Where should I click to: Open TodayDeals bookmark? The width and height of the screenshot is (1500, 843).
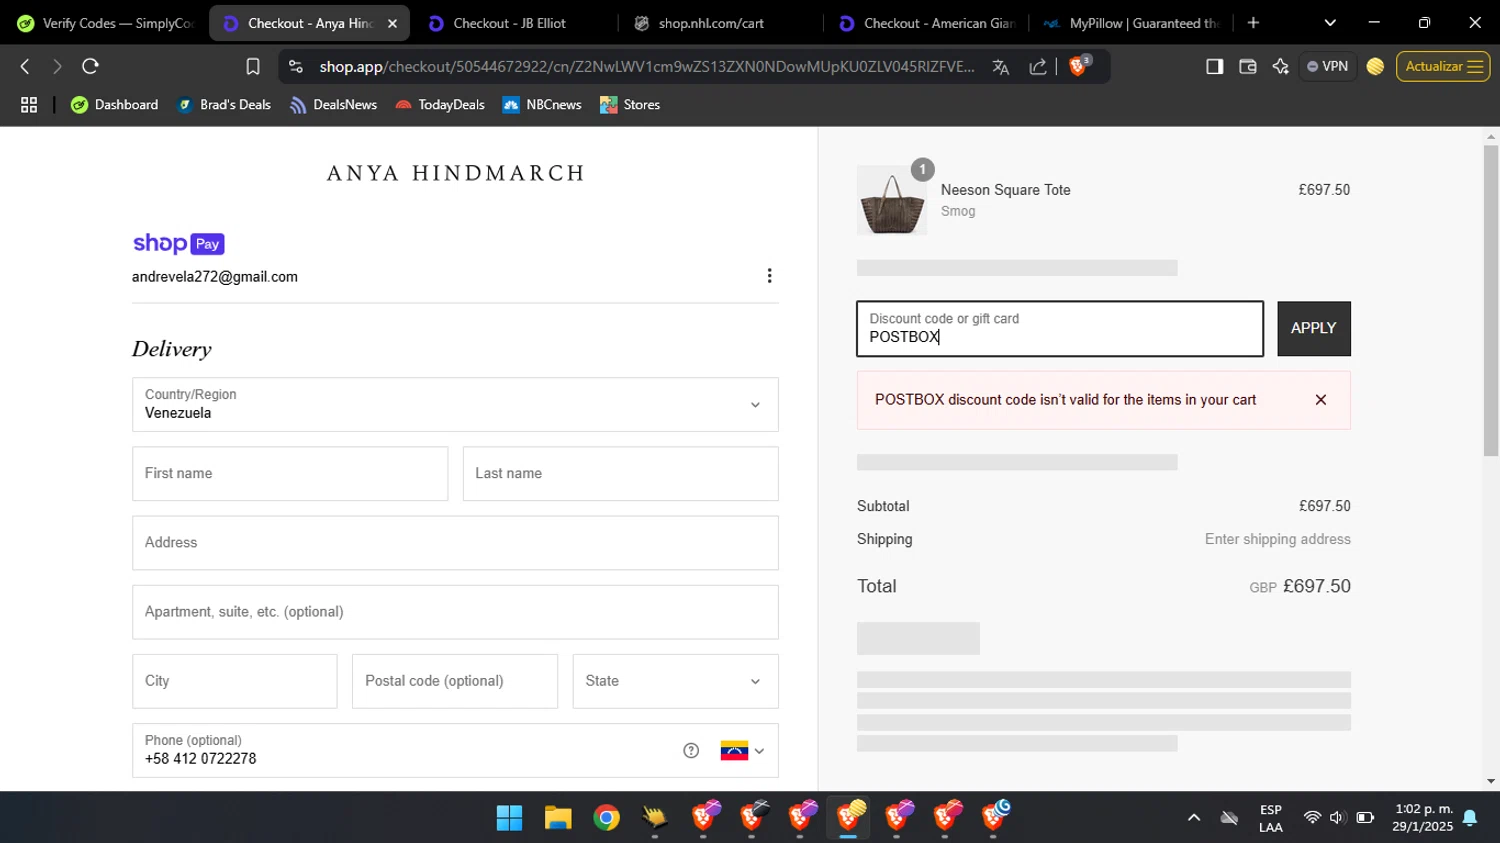click(x=440, y=105)
